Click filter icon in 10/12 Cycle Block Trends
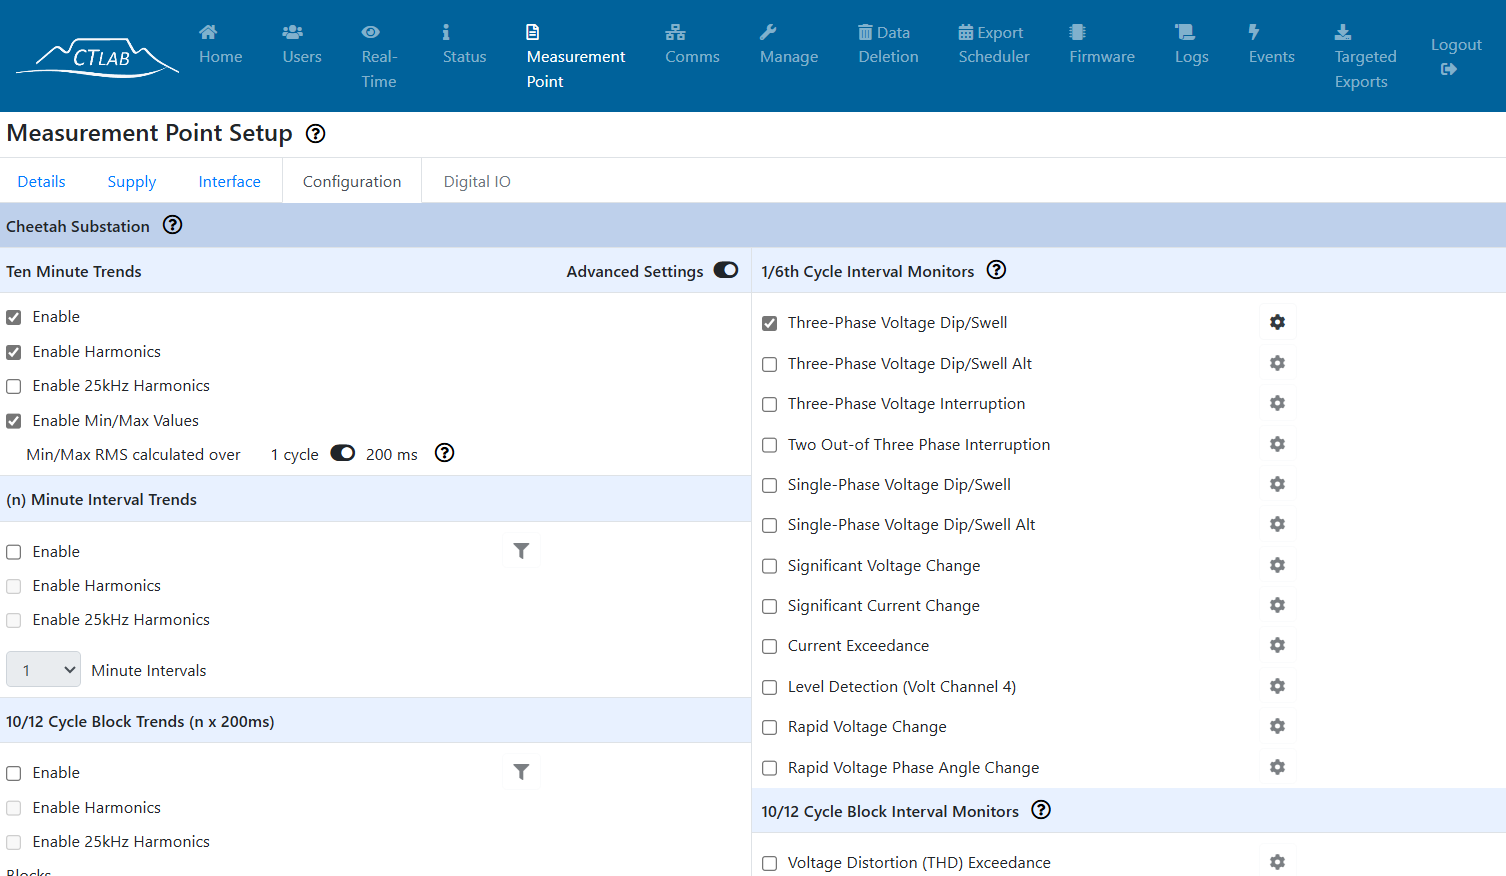1506x876 pixels. [521, 772]
